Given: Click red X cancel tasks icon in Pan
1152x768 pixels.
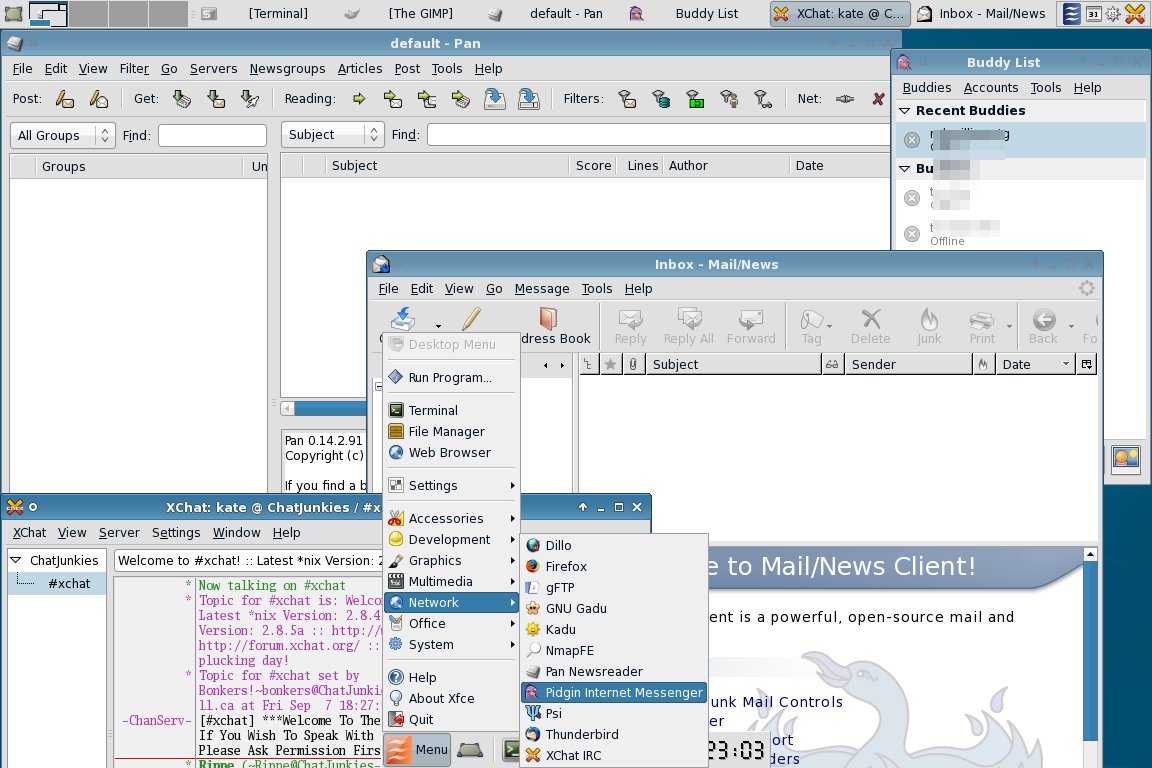Looking at the screenshot, I should point(878,98).
